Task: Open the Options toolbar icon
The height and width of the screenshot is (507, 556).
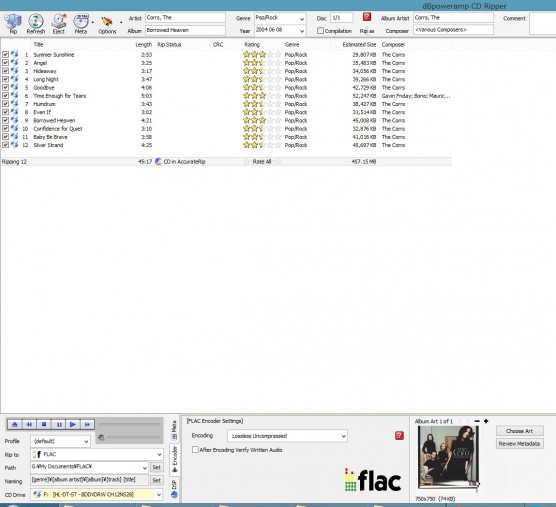Action: [x=107, y=22]
